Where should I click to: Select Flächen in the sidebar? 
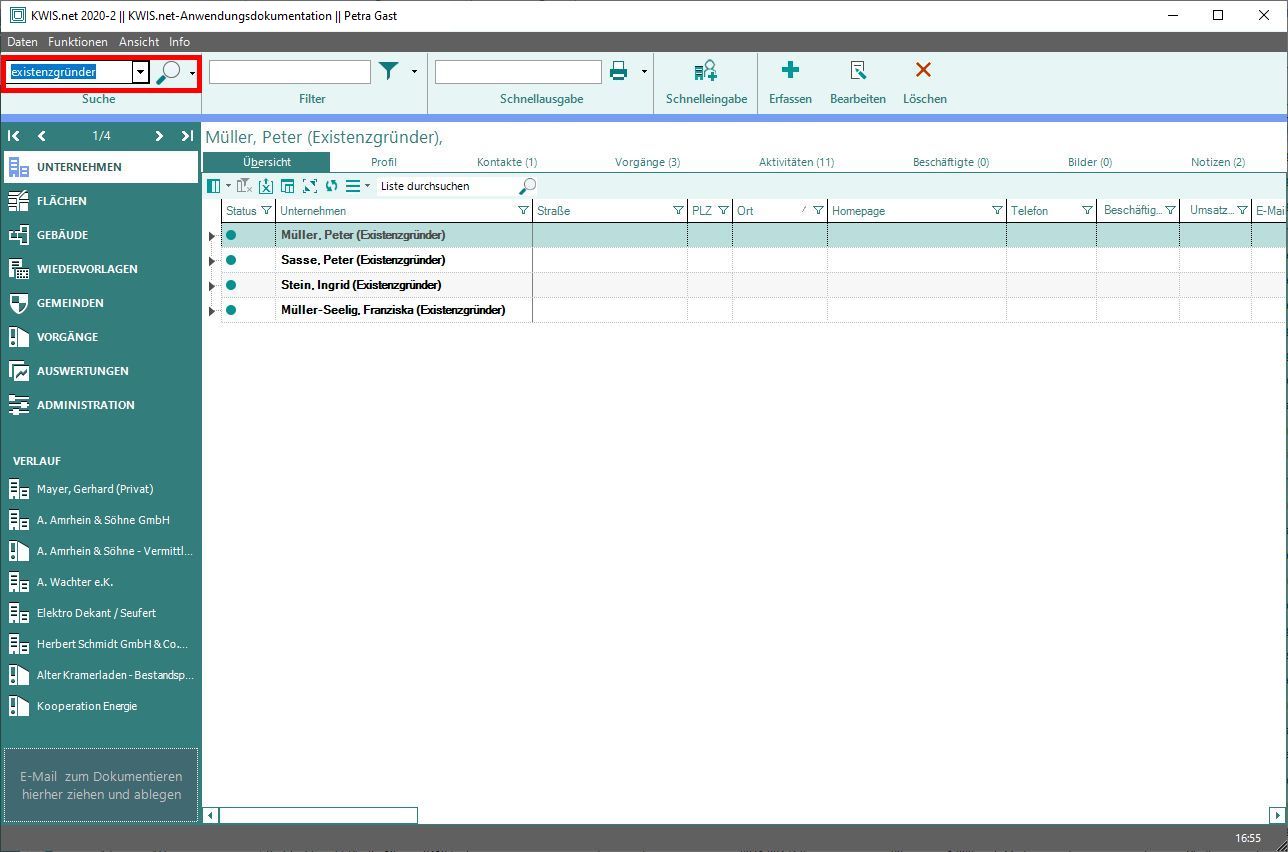pyautogui.click(x=100, y=201)
